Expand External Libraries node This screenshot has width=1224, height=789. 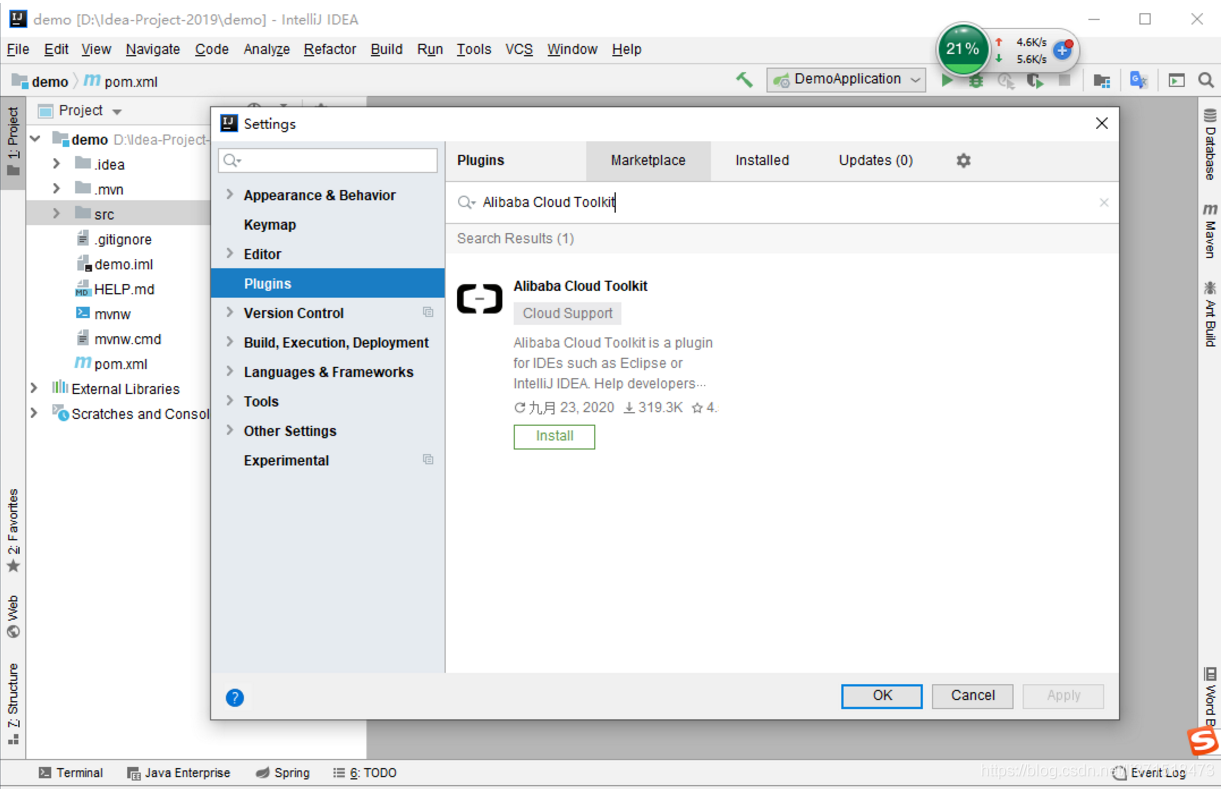point(35,389)
